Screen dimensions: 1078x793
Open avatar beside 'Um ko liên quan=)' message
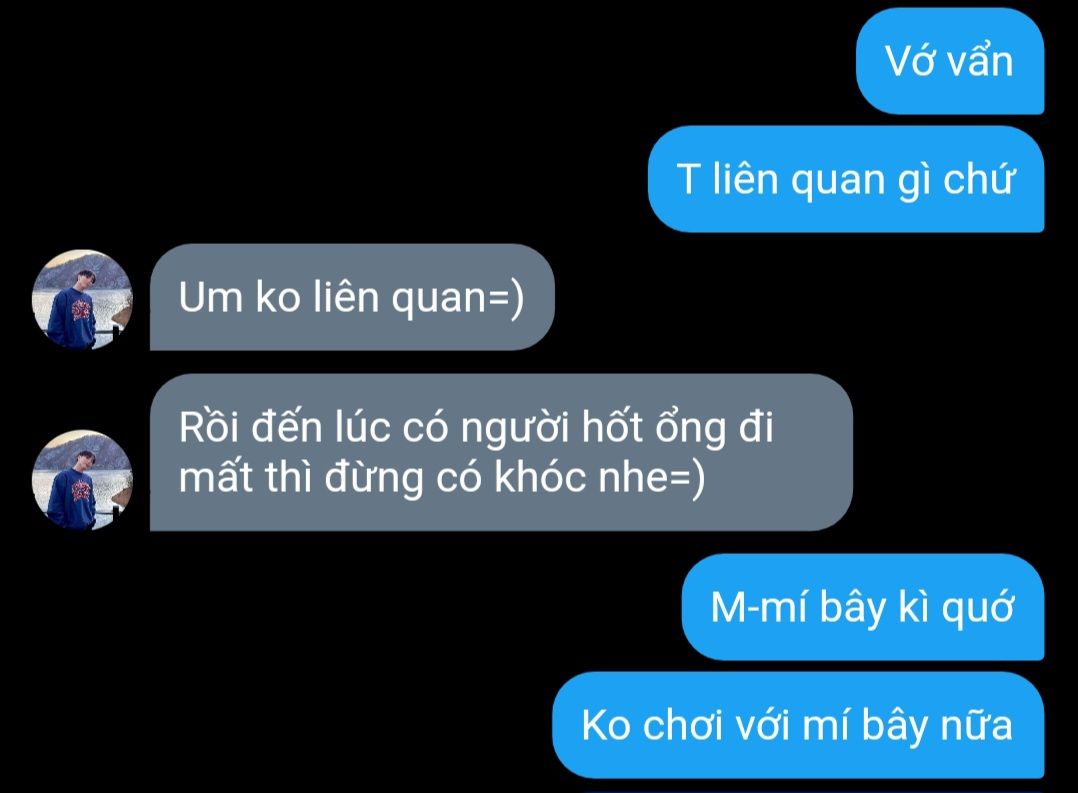82,300
